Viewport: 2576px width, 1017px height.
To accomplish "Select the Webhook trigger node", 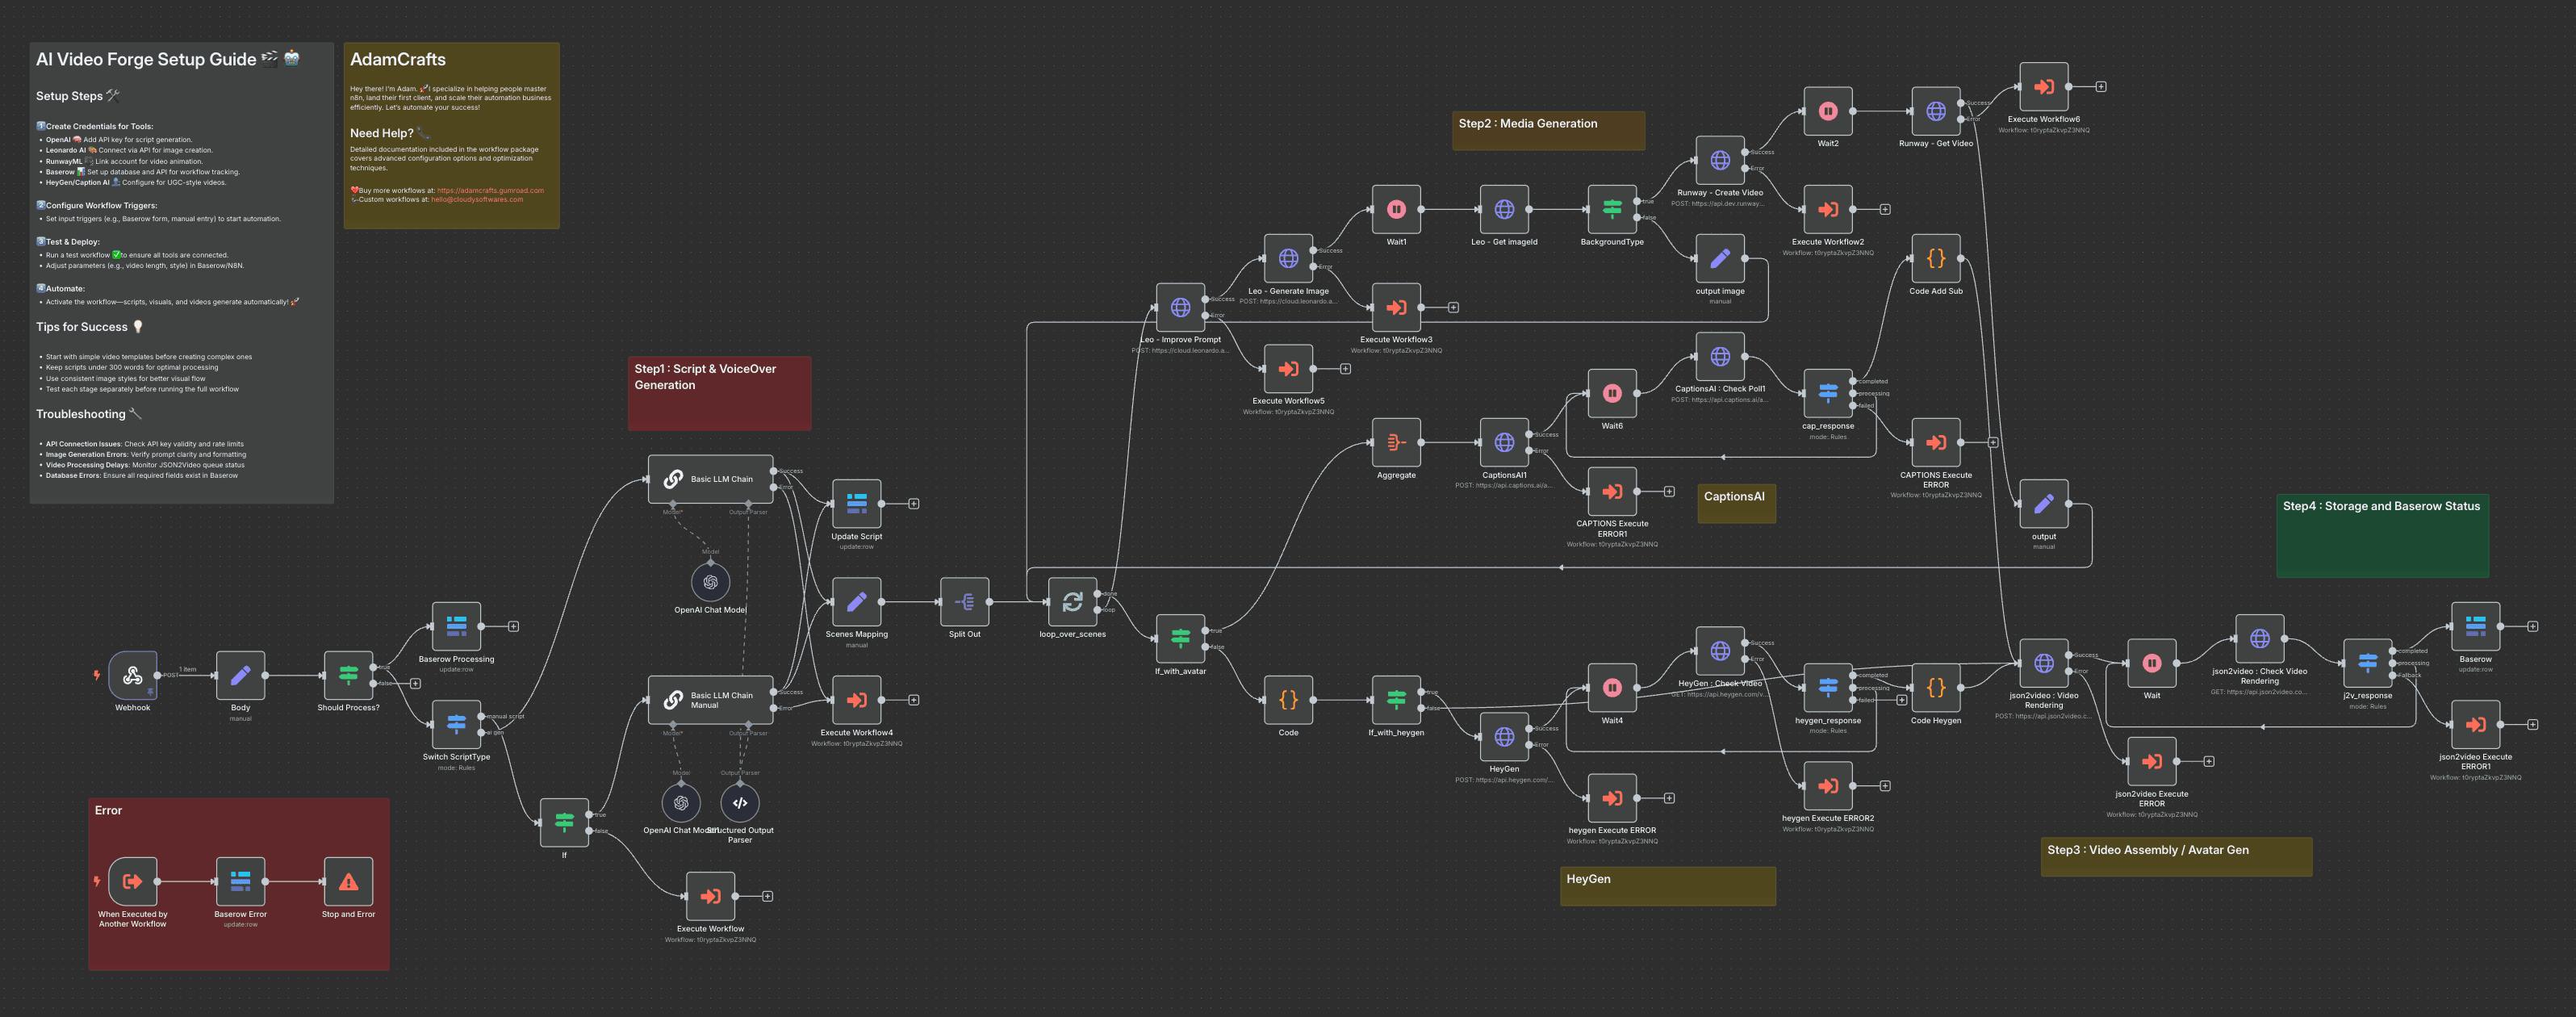I will [x=131, y=676].
